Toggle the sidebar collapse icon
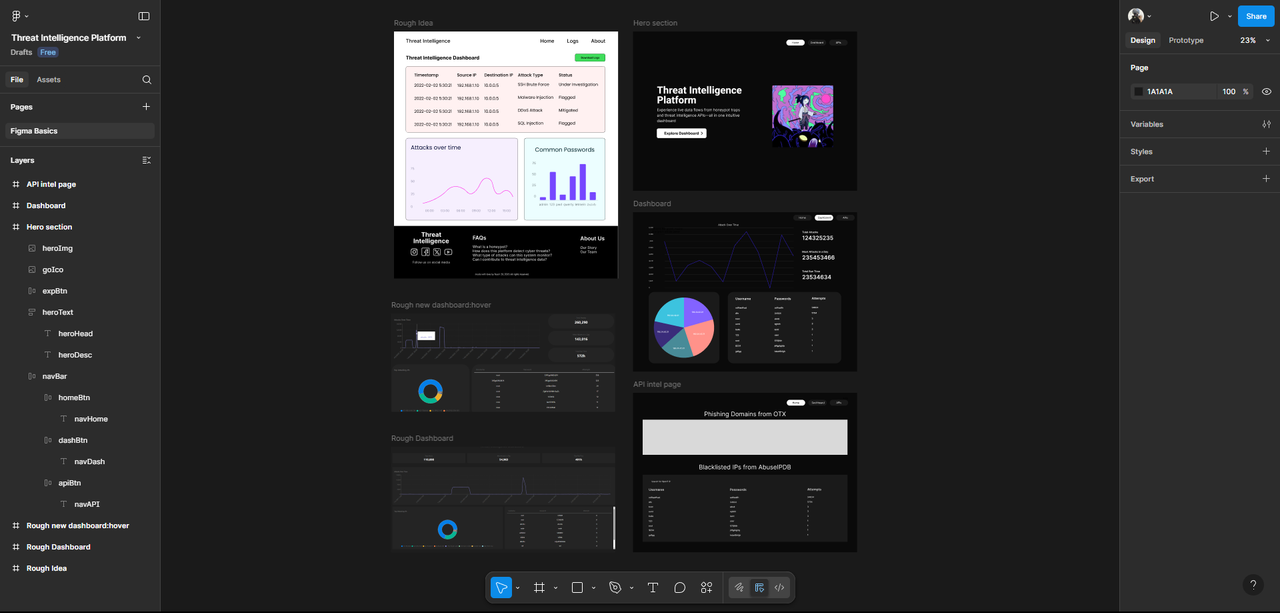Viewport: 1280px width, 613px height. click(144, 16)
